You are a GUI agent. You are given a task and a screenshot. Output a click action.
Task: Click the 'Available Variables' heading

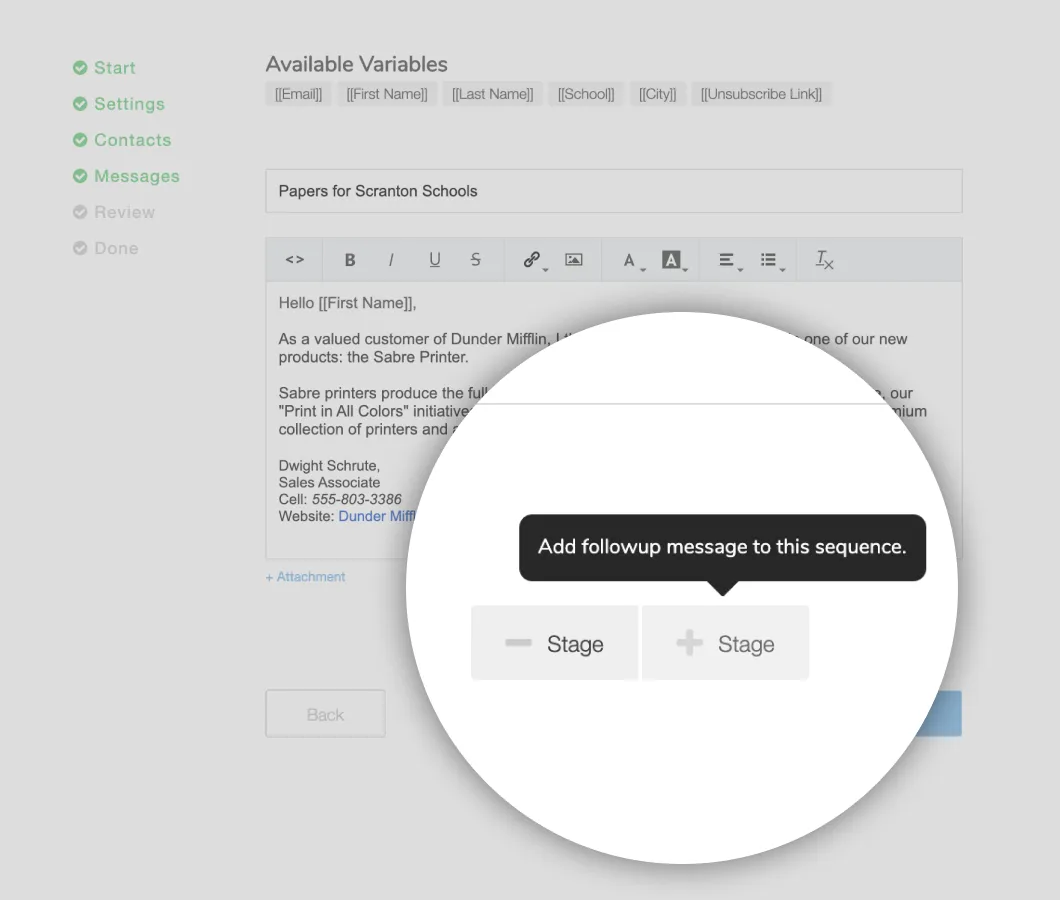click(356, 64)
